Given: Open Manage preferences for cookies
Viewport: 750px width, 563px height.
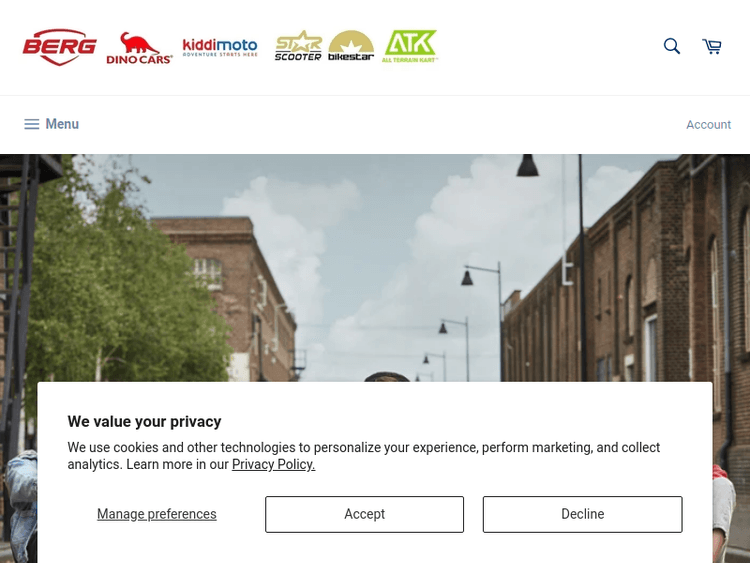Looking at the screenshot, I should click(x=157, y=514).
